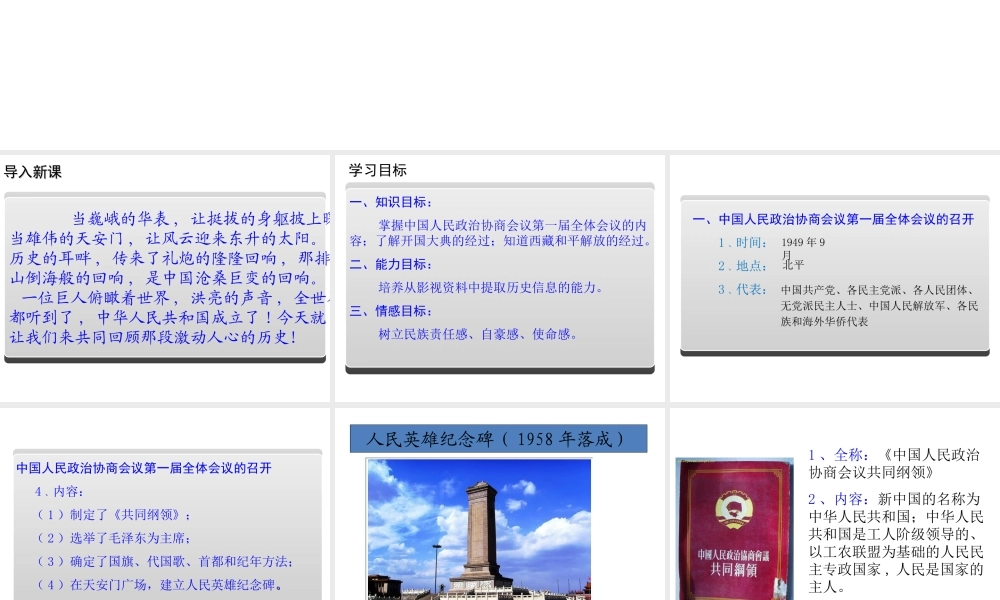
Task: Click the banner 人民英雄纪念碑（1958年落成）
Action: (x=499, y=439)
